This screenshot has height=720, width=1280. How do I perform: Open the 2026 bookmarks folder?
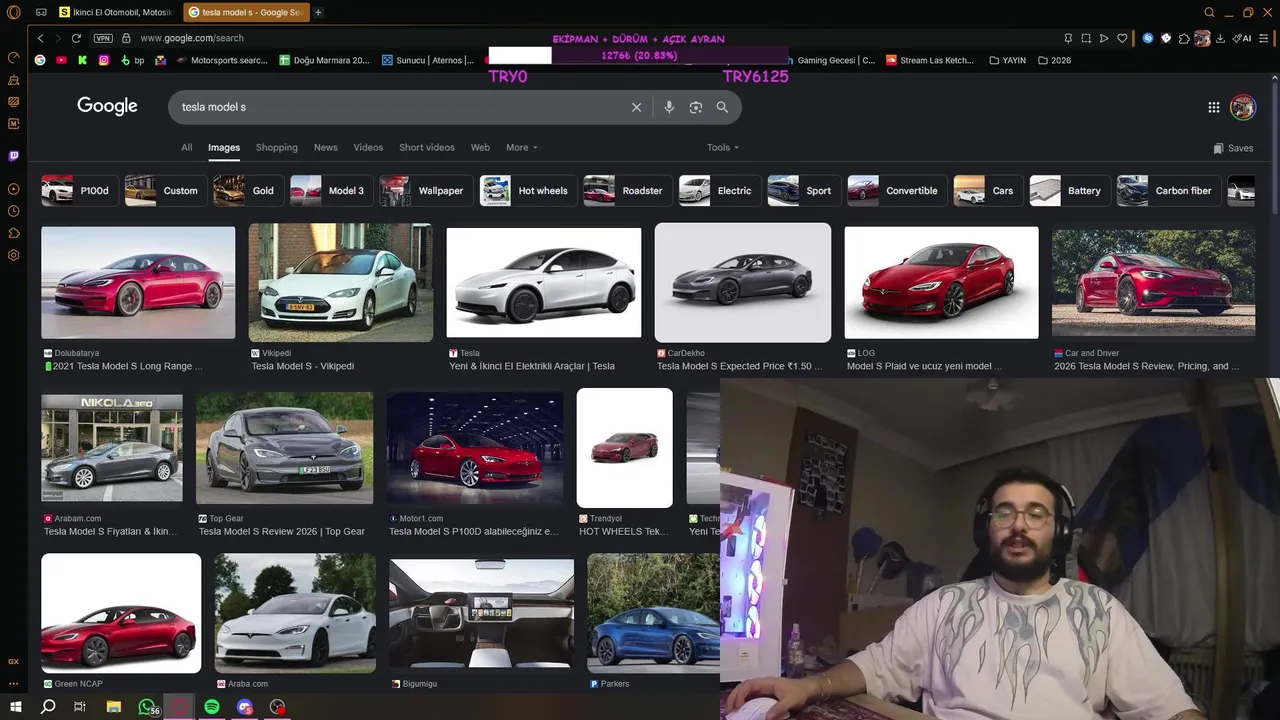click(1054, 60)
